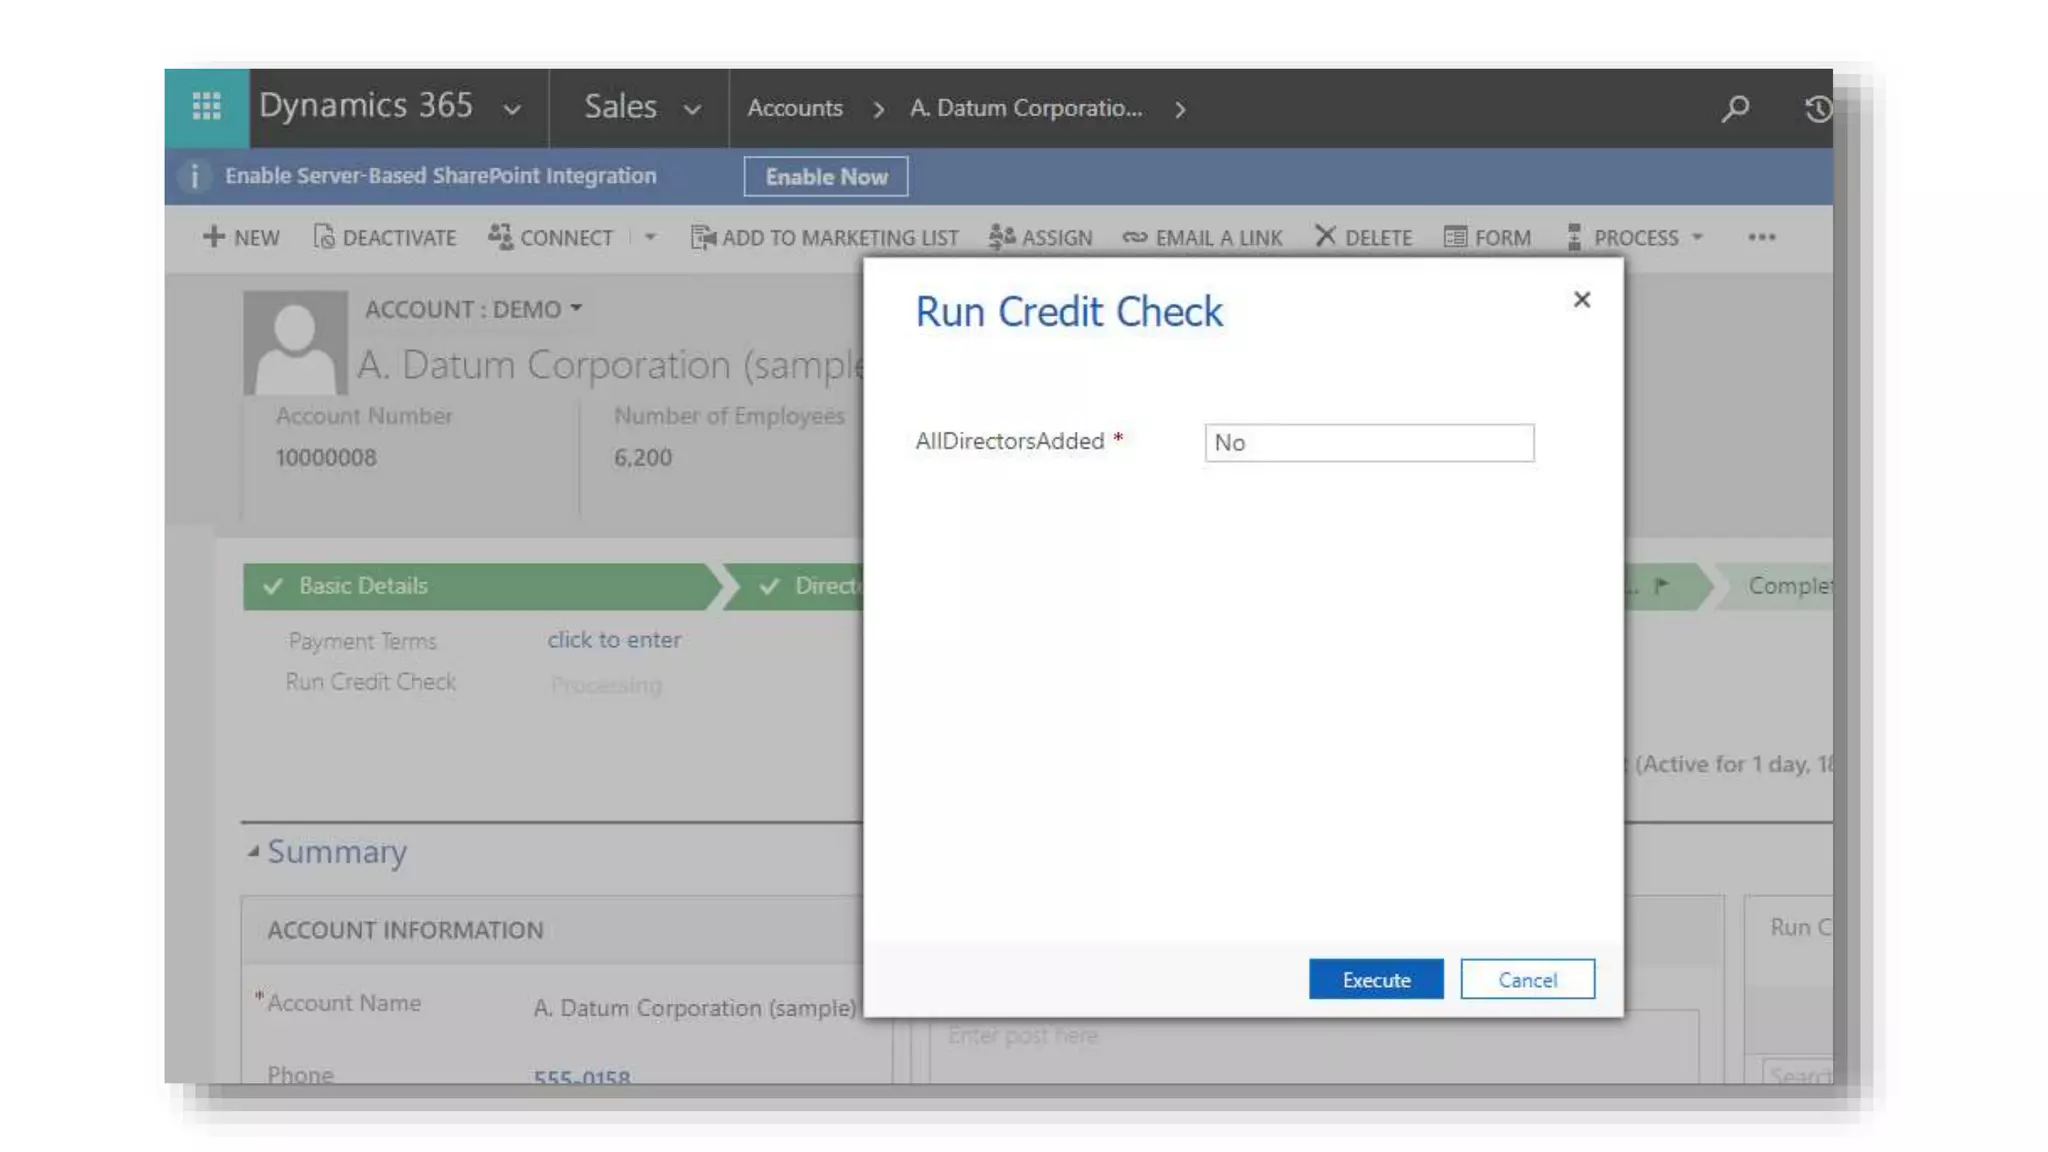The image size is (2048, 1152).
Task: Expand the Sales area dropdown chevron
Action: [692, 109]
